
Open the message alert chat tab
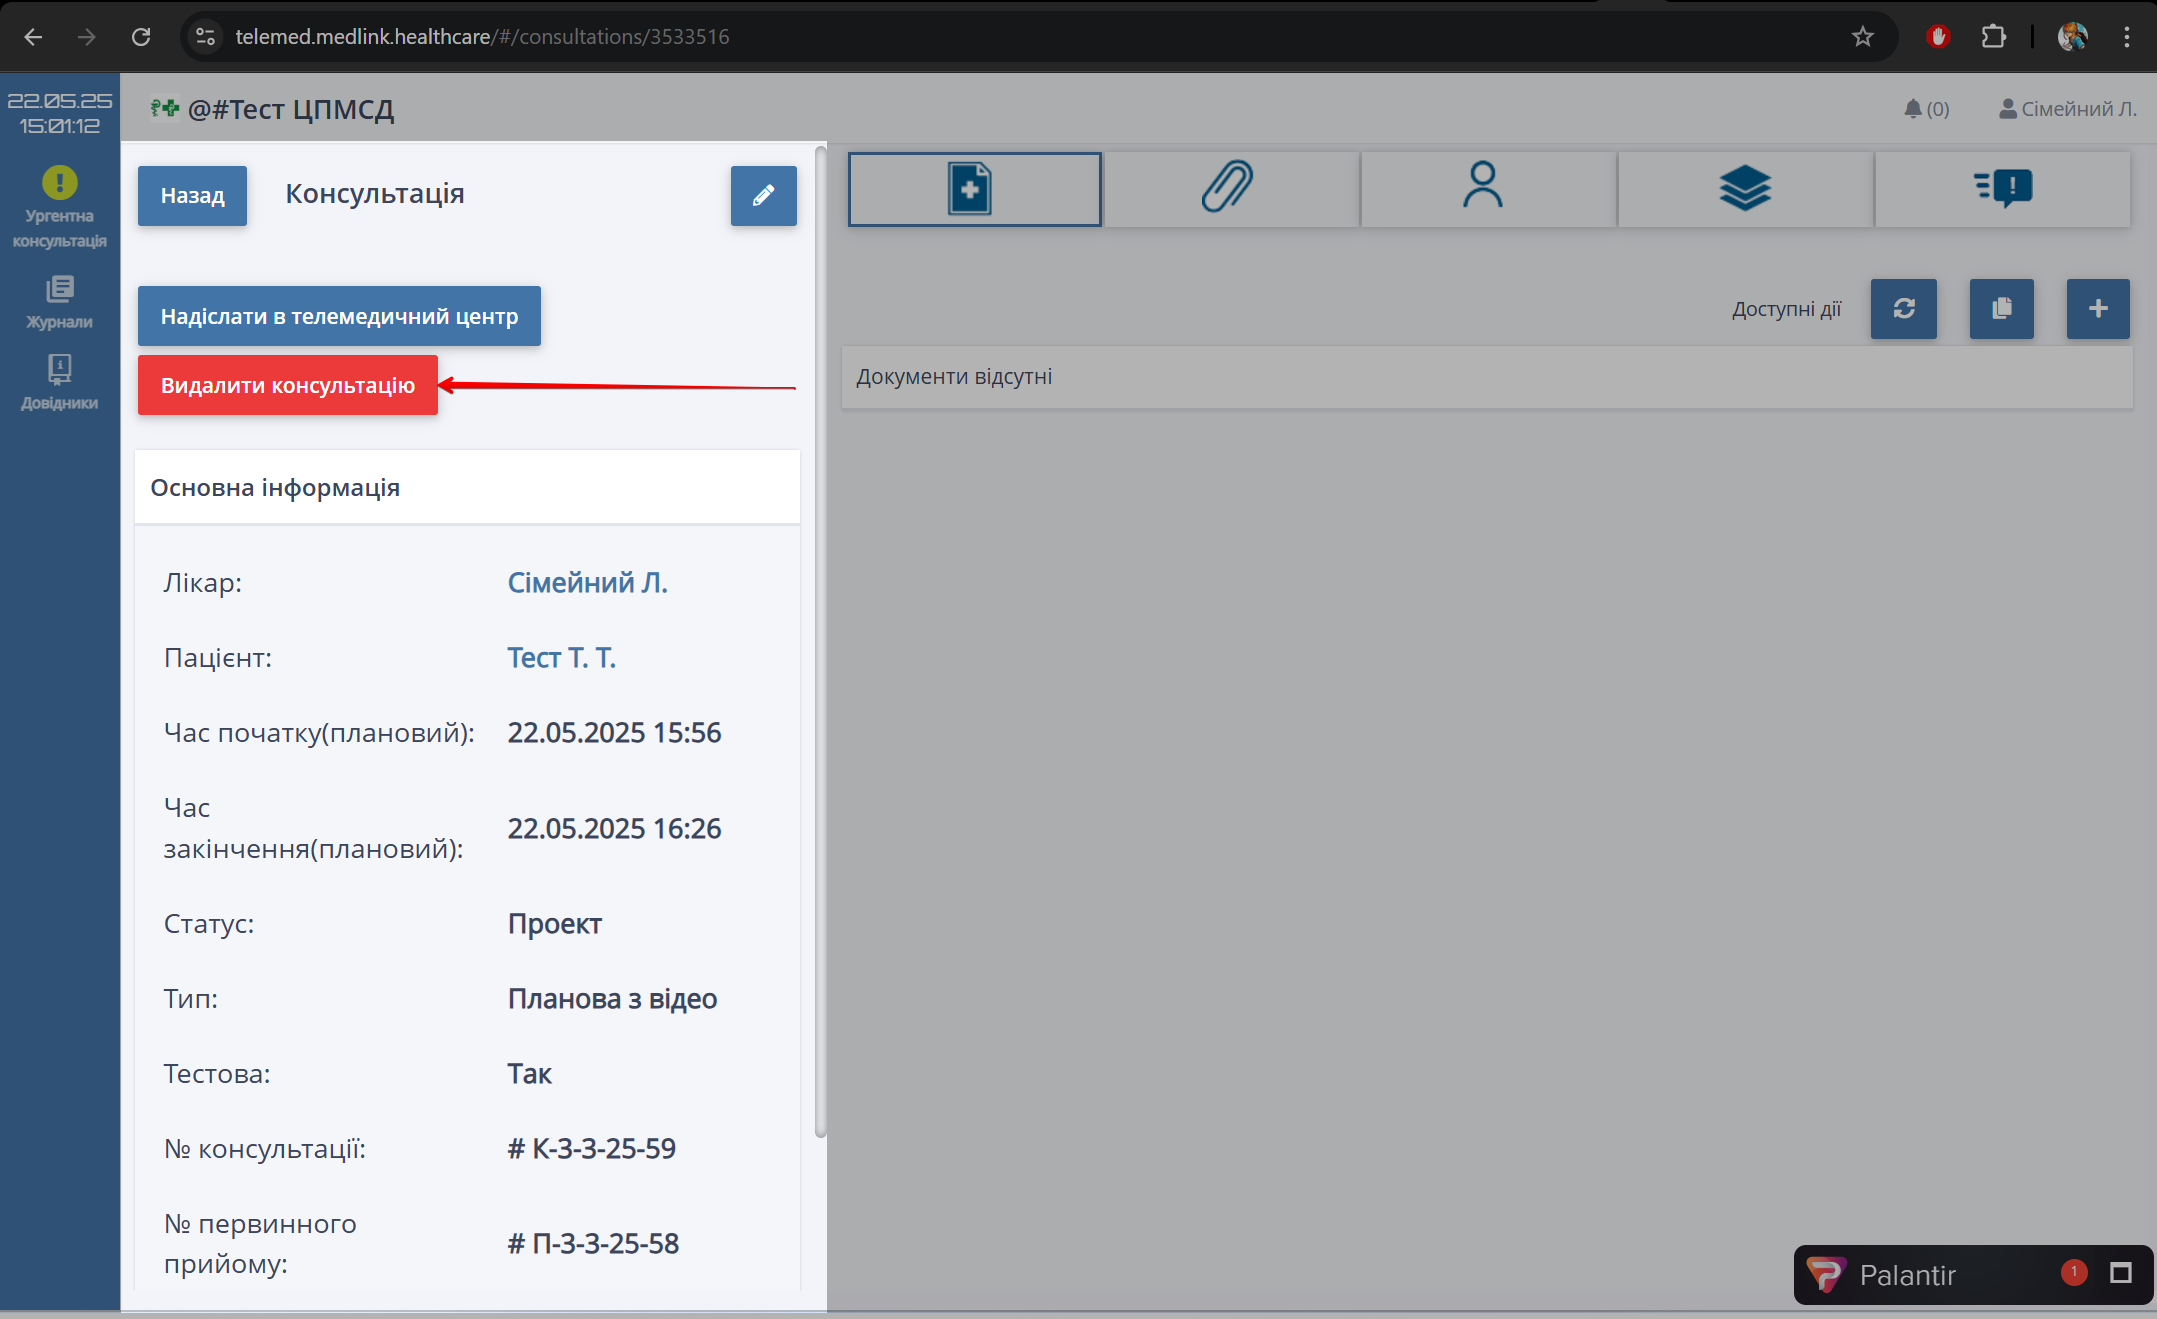[2002, 189]
